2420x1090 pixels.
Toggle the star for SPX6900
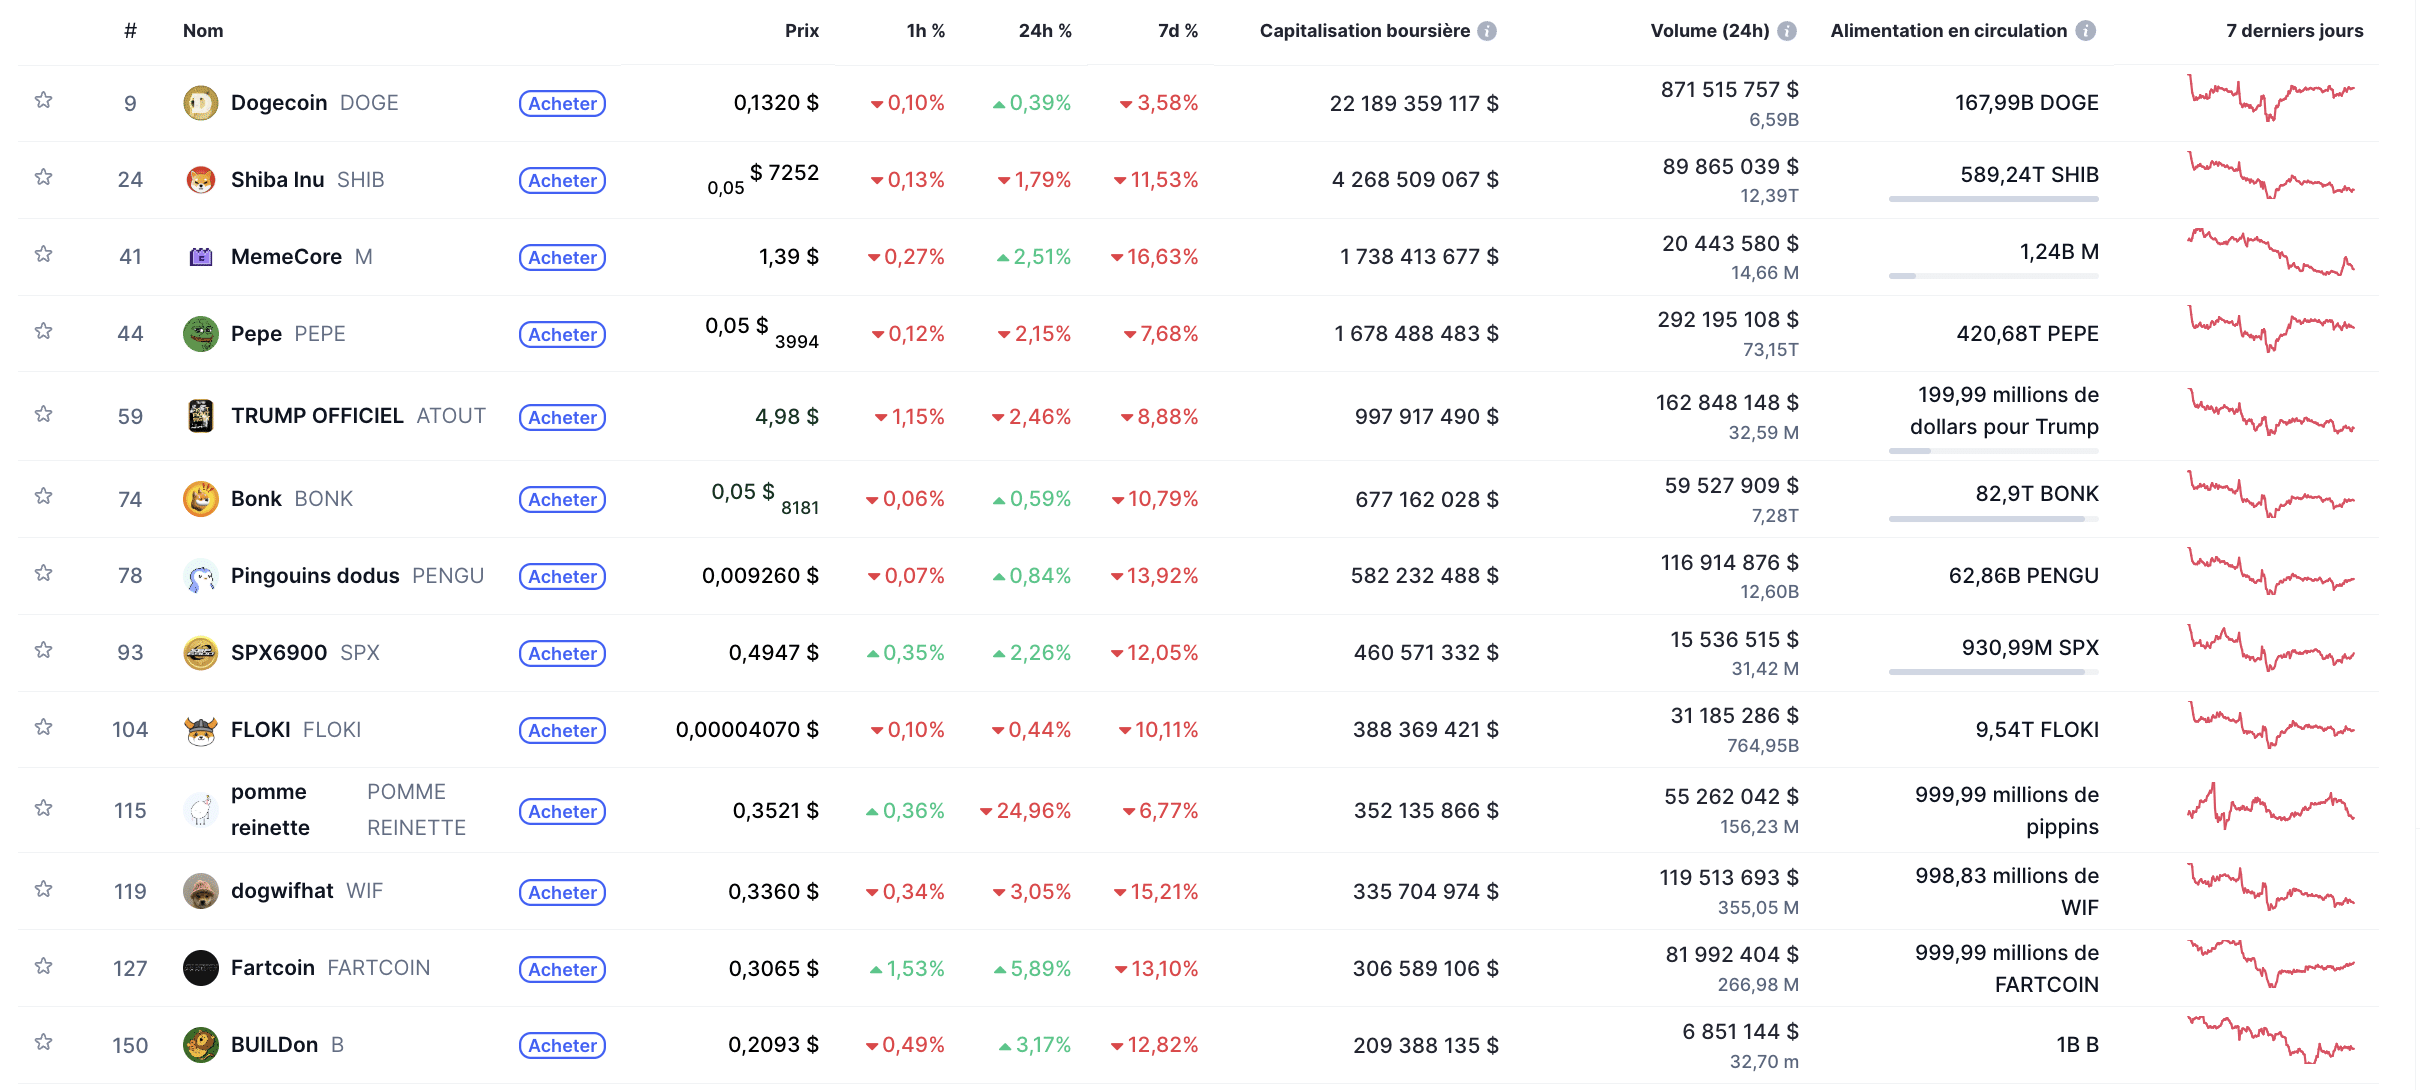(x=44, y=649)
